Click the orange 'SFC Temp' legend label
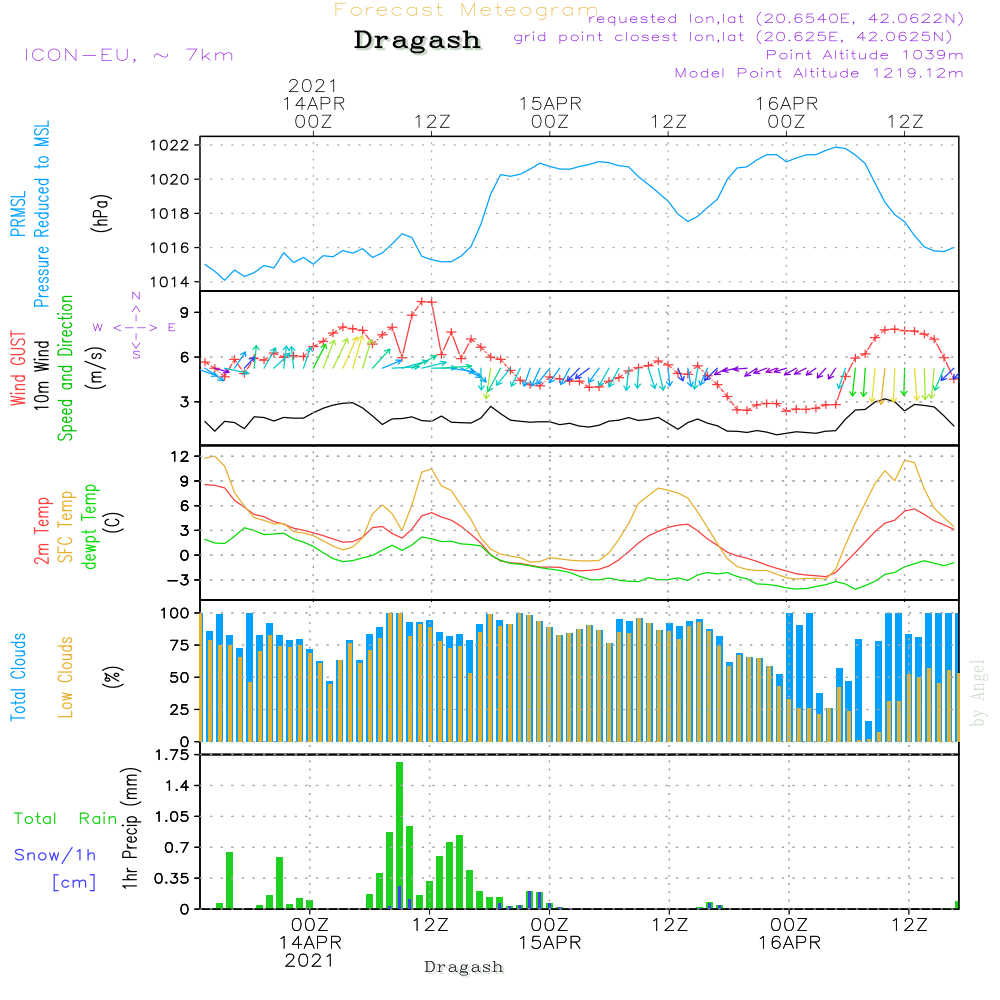The height and width of the screenshot is (1000, 1000). (x=66, y=527)
